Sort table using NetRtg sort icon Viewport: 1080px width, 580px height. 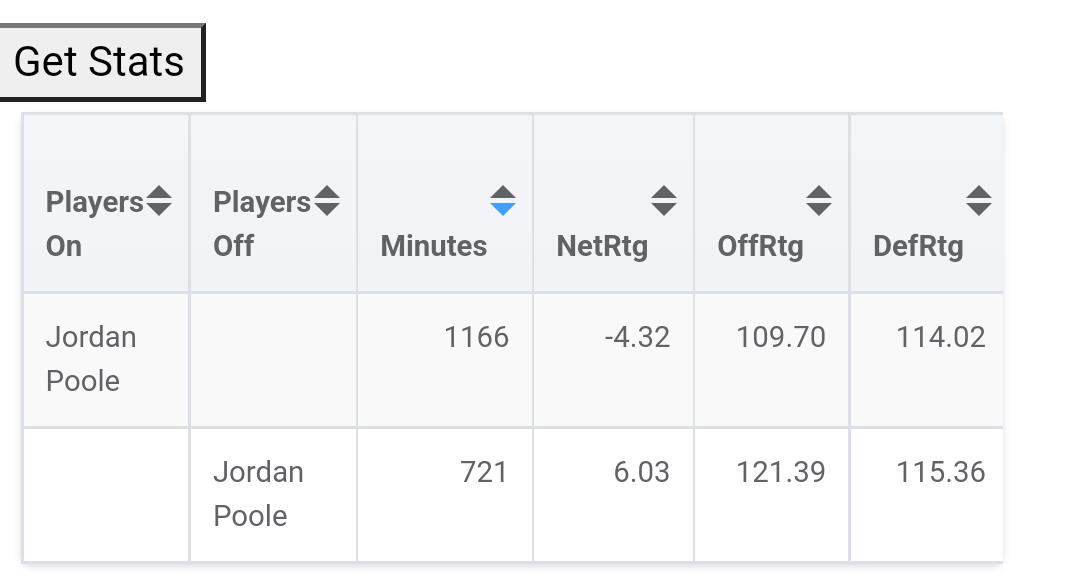point(664,201)
